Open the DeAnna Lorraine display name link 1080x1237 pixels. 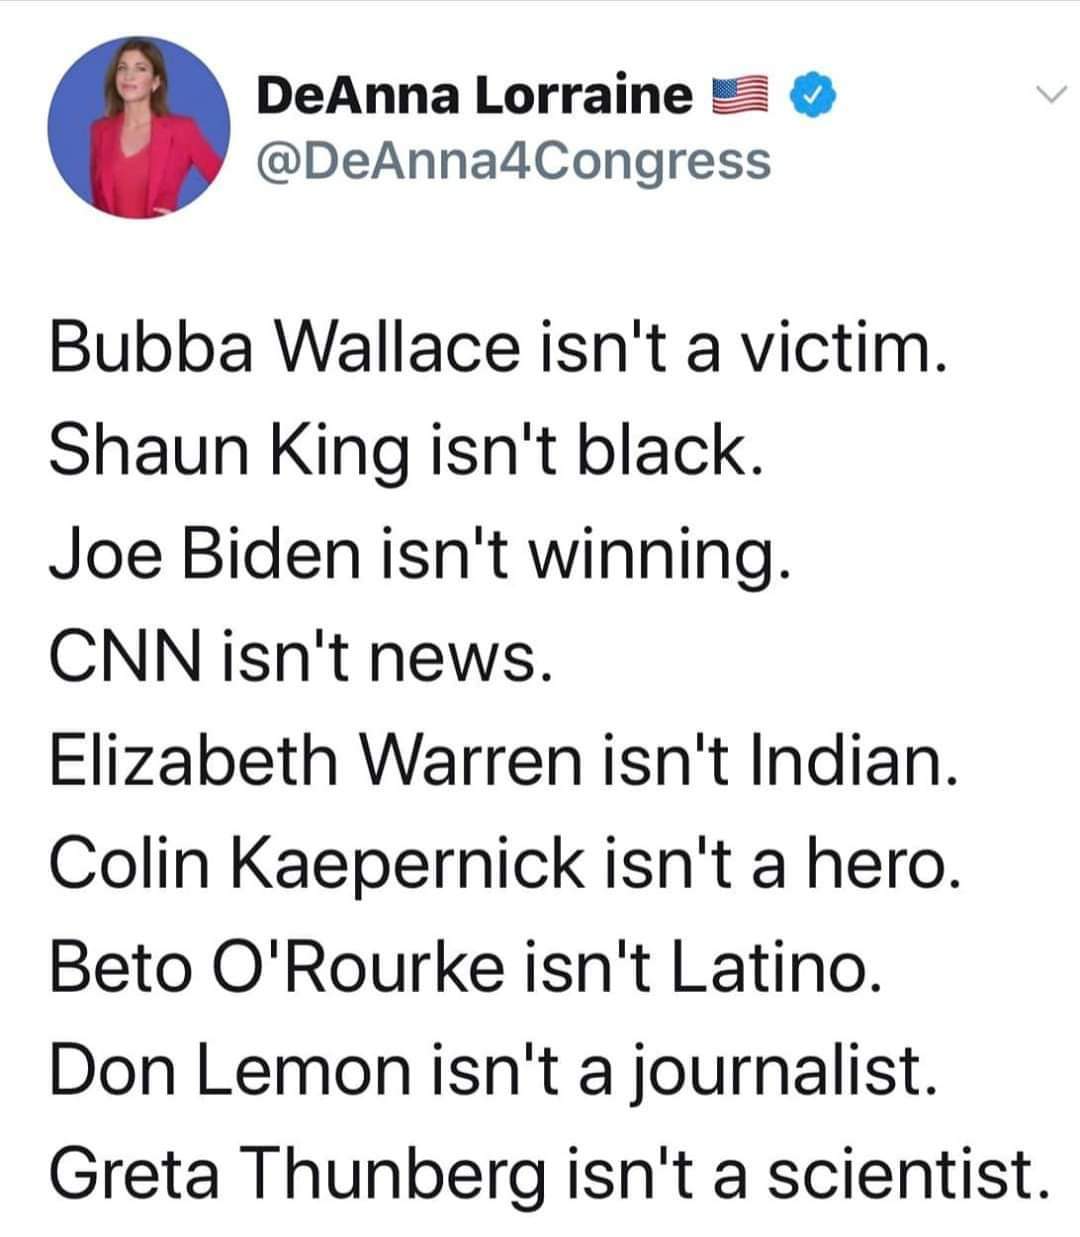click(474, 96)
